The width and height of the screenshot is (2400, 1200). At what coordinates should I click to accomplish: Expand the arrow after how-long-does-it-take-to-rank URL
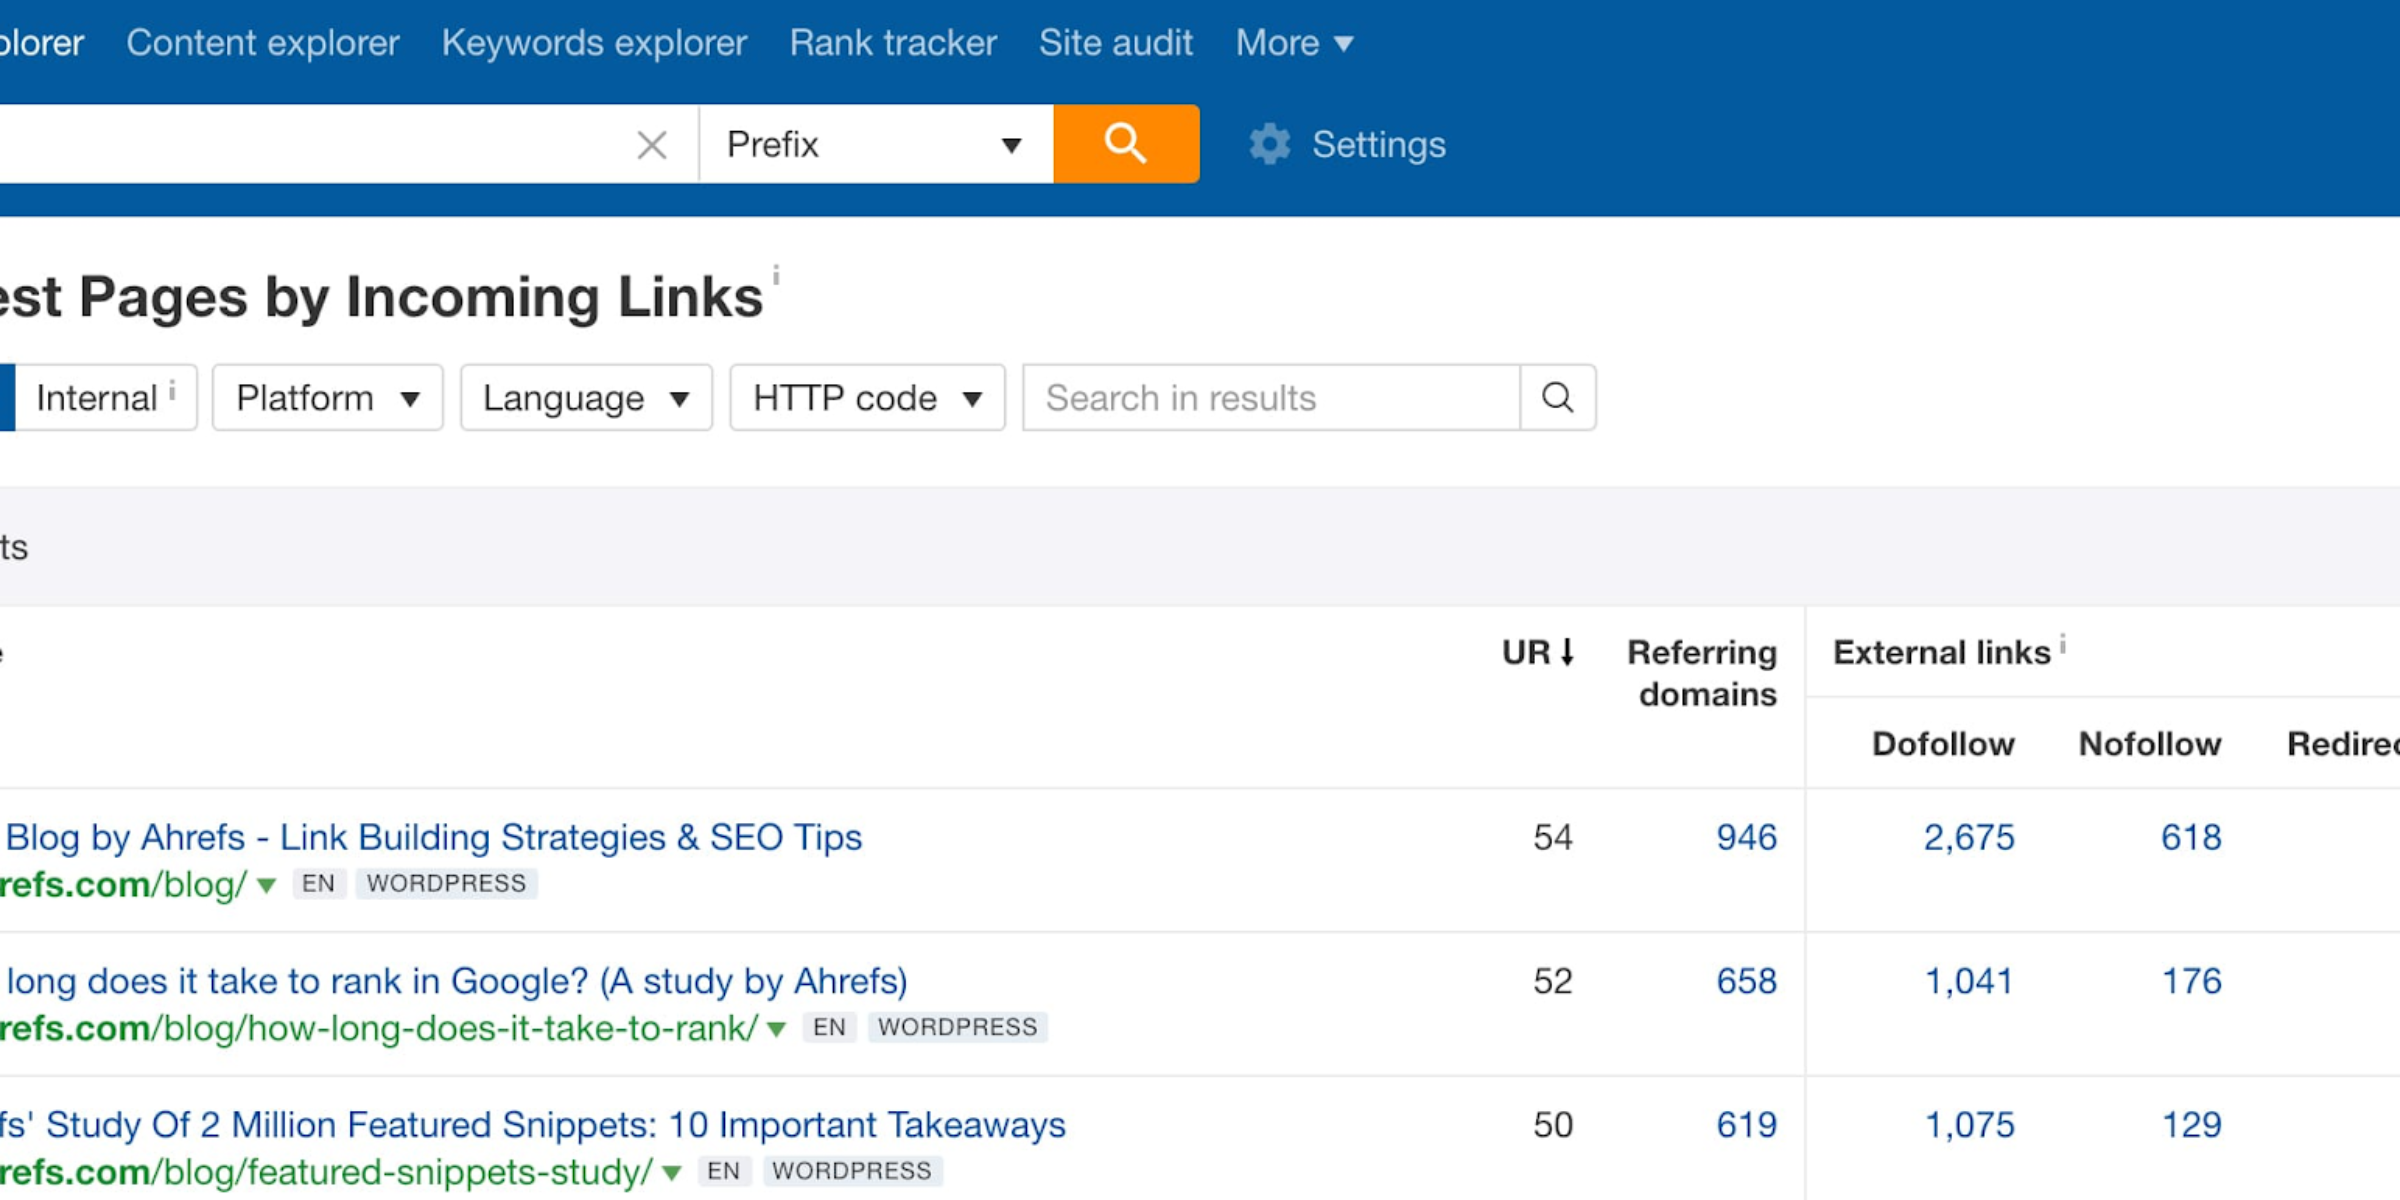[776, 1029]
